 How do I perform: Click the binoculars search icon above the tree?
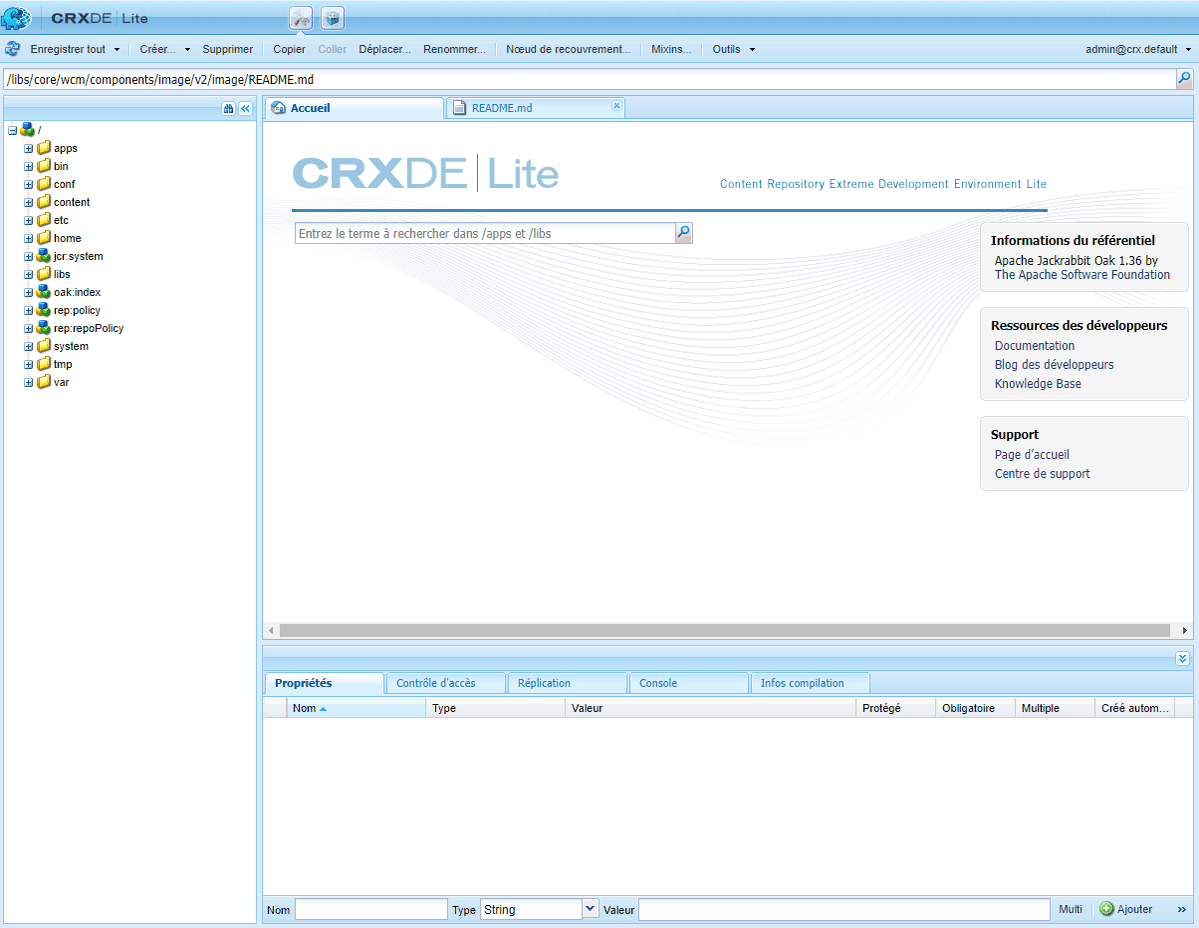[228, 108]
